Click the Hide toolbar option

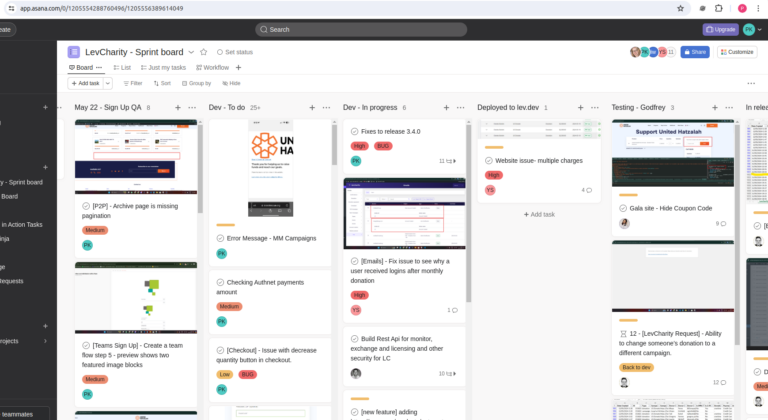click(x=231, y=83)
